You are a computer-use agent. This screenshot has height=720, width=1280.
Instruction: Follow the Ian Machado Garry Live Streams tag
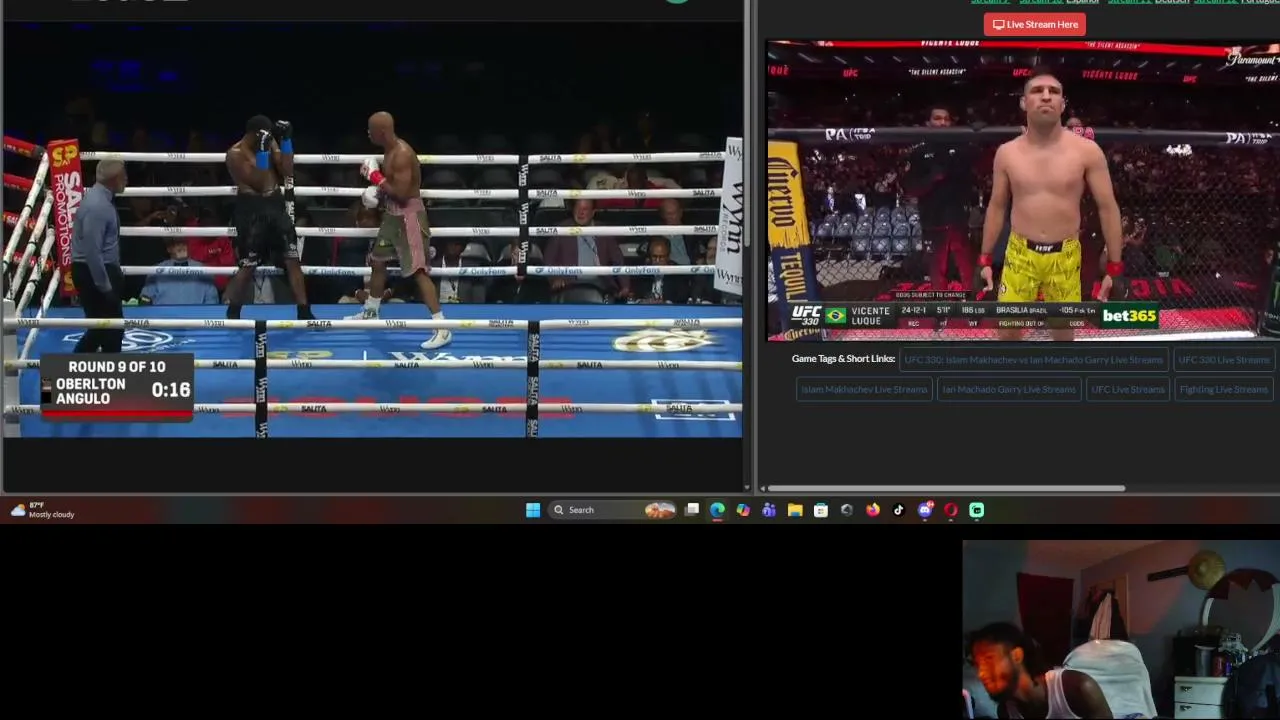[1009, 389]
